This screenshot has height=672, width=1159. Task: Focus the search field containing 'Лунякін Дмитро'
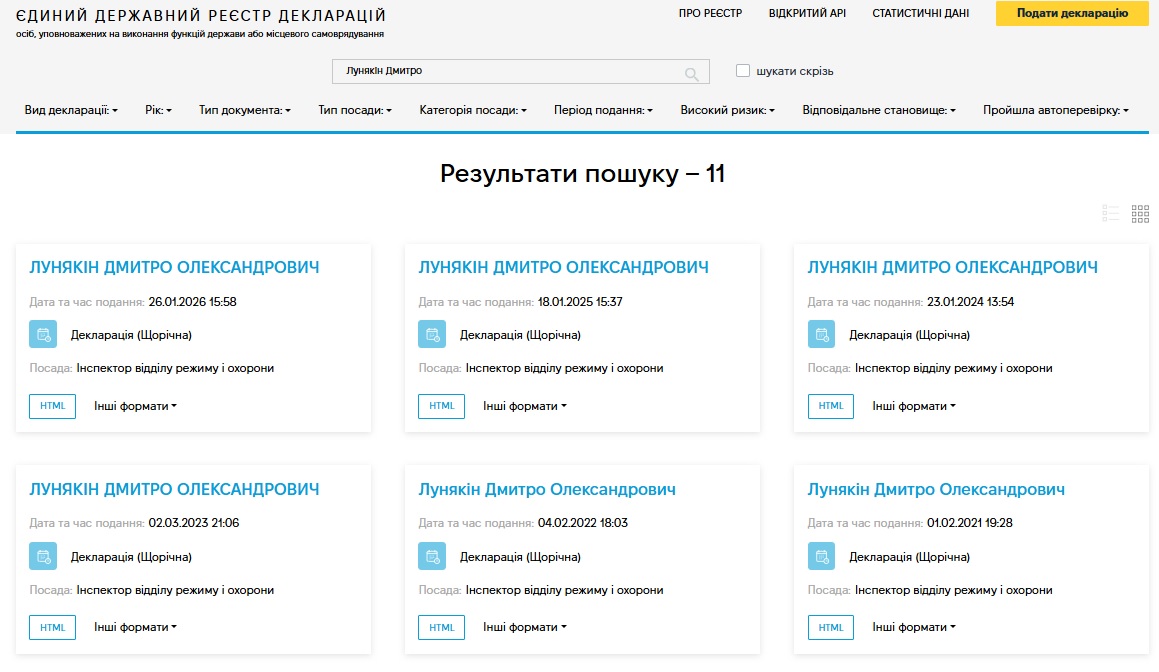520,71
